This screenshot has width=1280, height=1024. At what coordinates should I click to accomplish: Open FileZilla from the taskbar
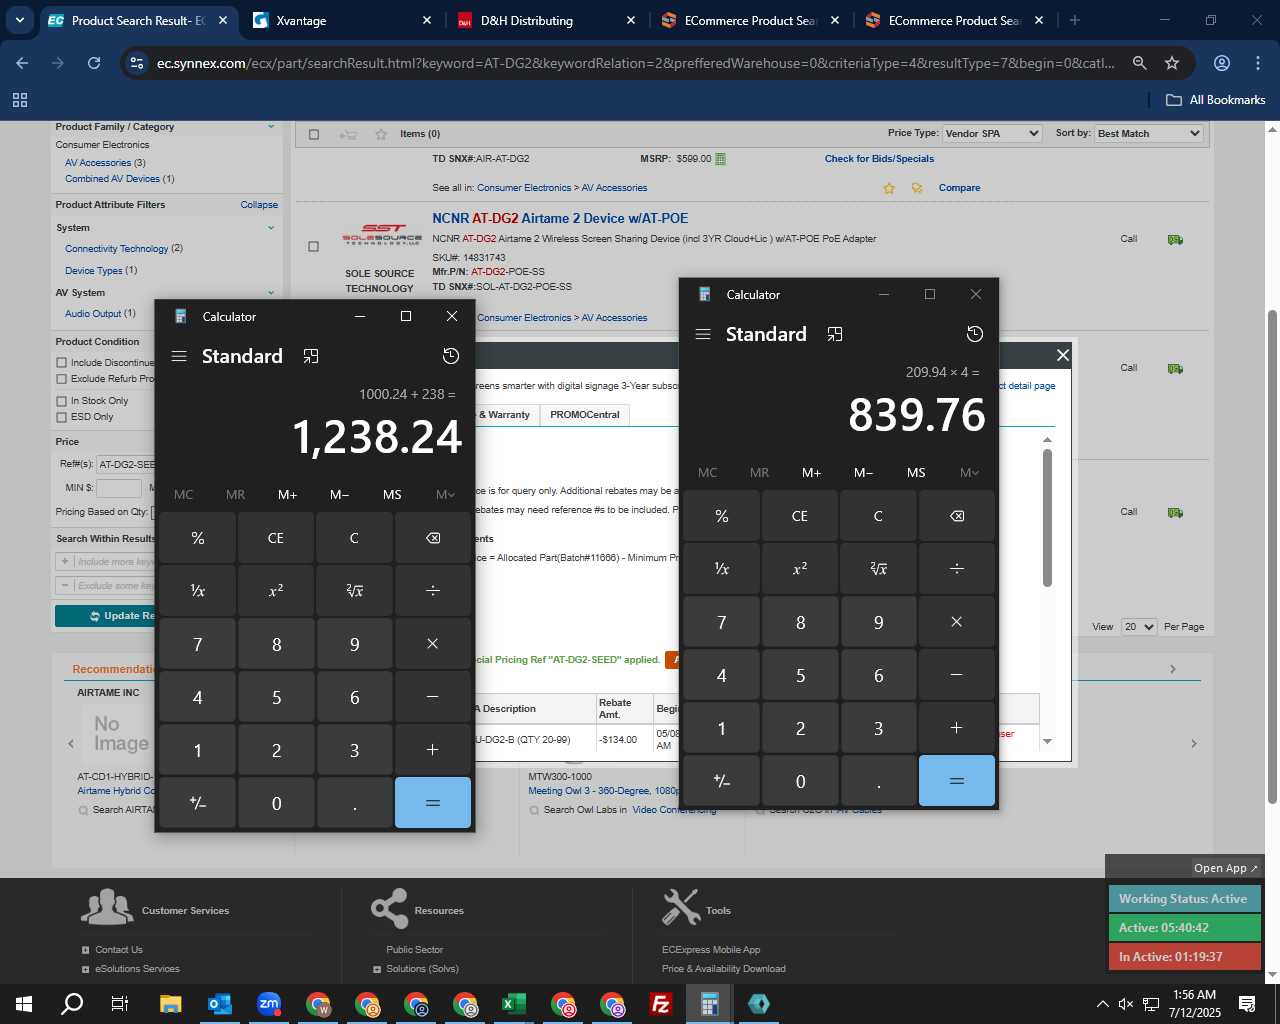tap(661, 1004)
